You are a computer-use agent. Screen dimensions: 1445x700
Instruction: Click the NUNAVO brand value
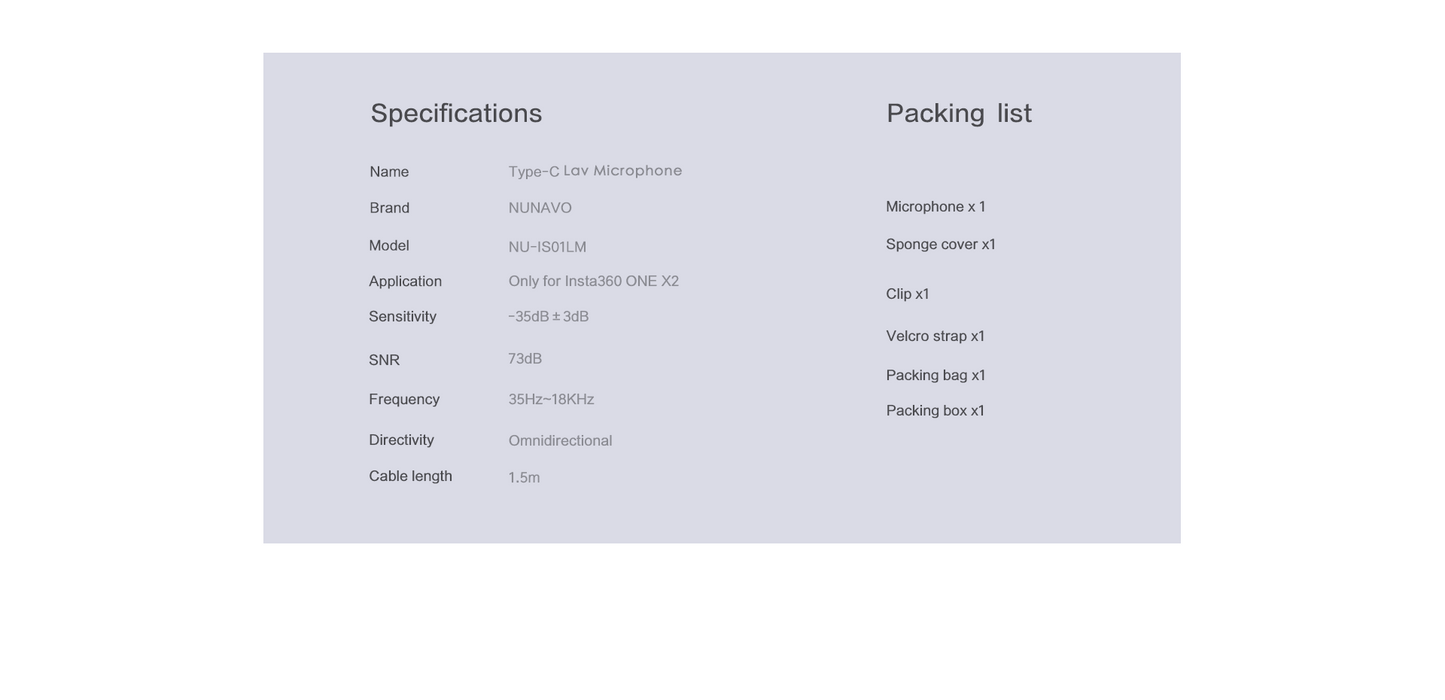tap(540, 208)
